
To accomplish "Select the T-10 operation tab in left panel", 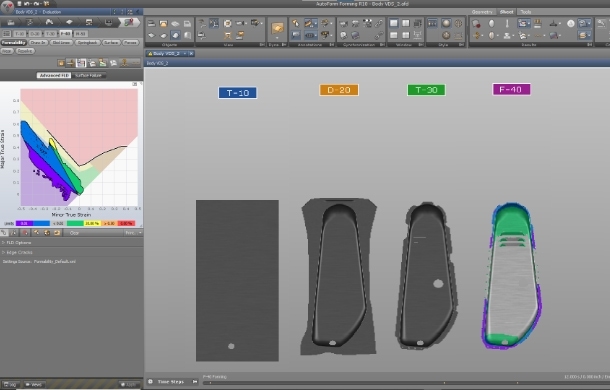I will click(19, 34).
